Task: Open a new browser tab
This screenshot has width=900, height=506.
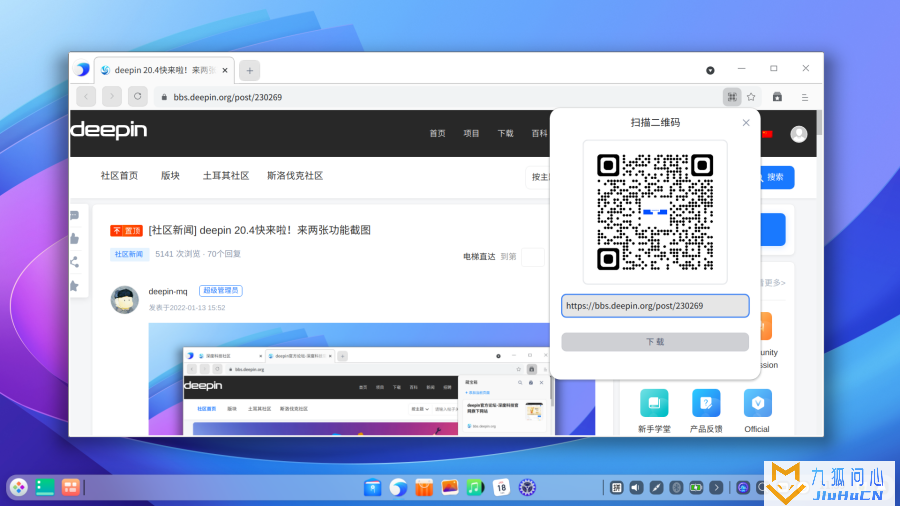Action: (x=250, y=71)
